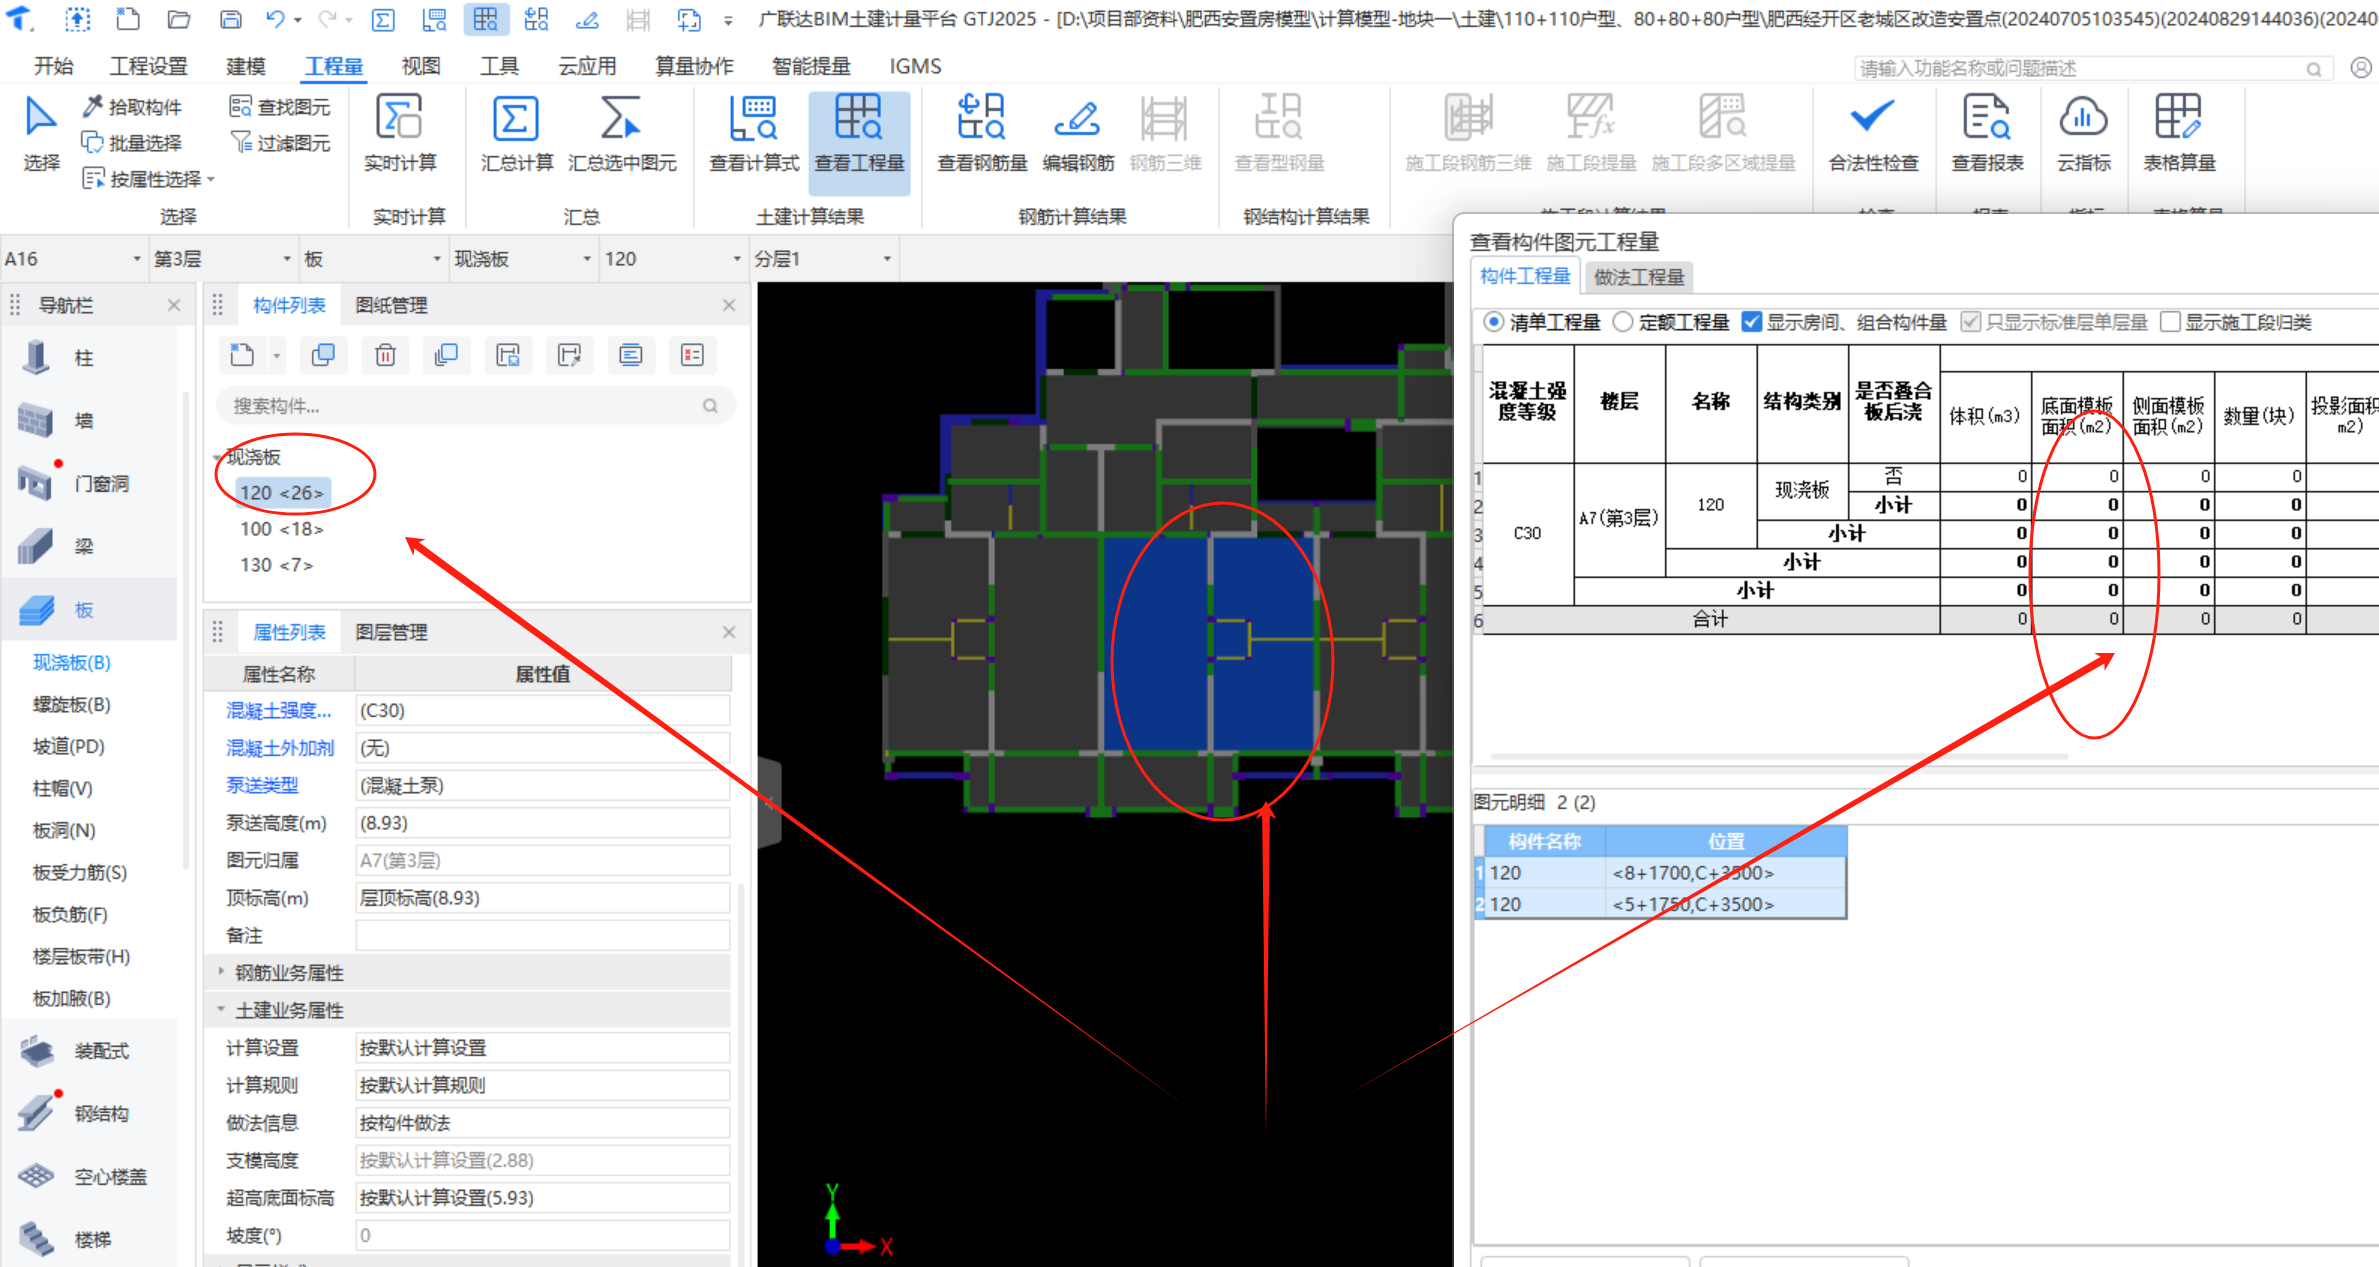
Task: Open 视图 ribbon tab
Action: [421, 66]
